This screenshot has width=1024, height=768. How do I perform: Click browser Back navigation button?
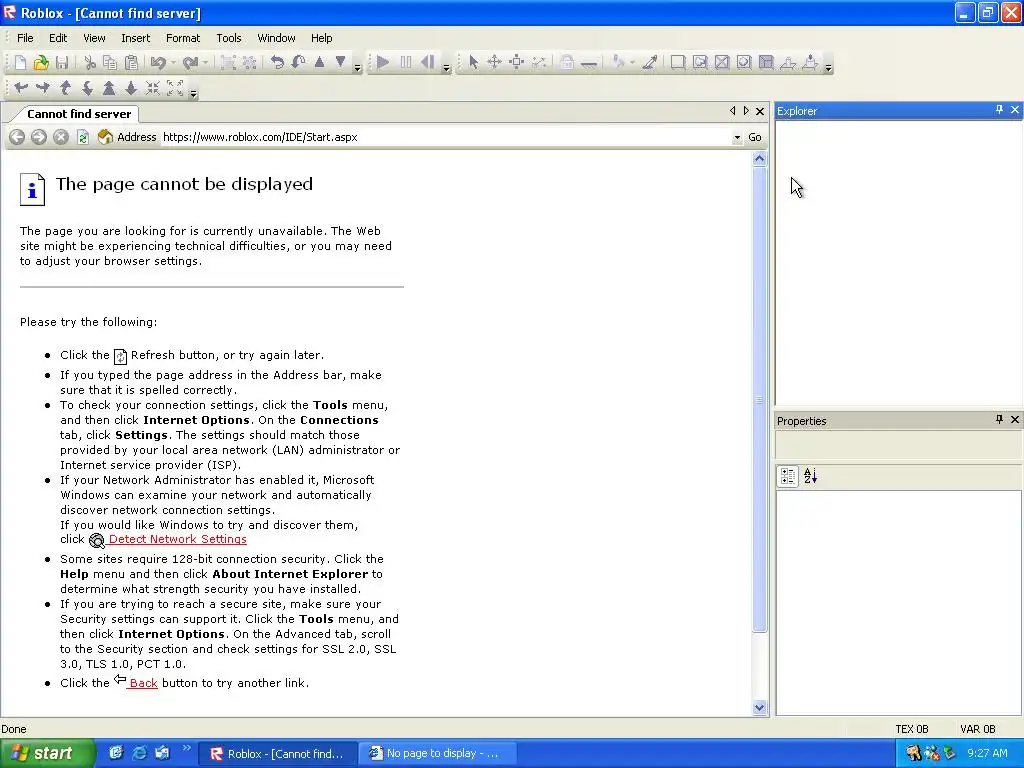[x=17, y=137]
